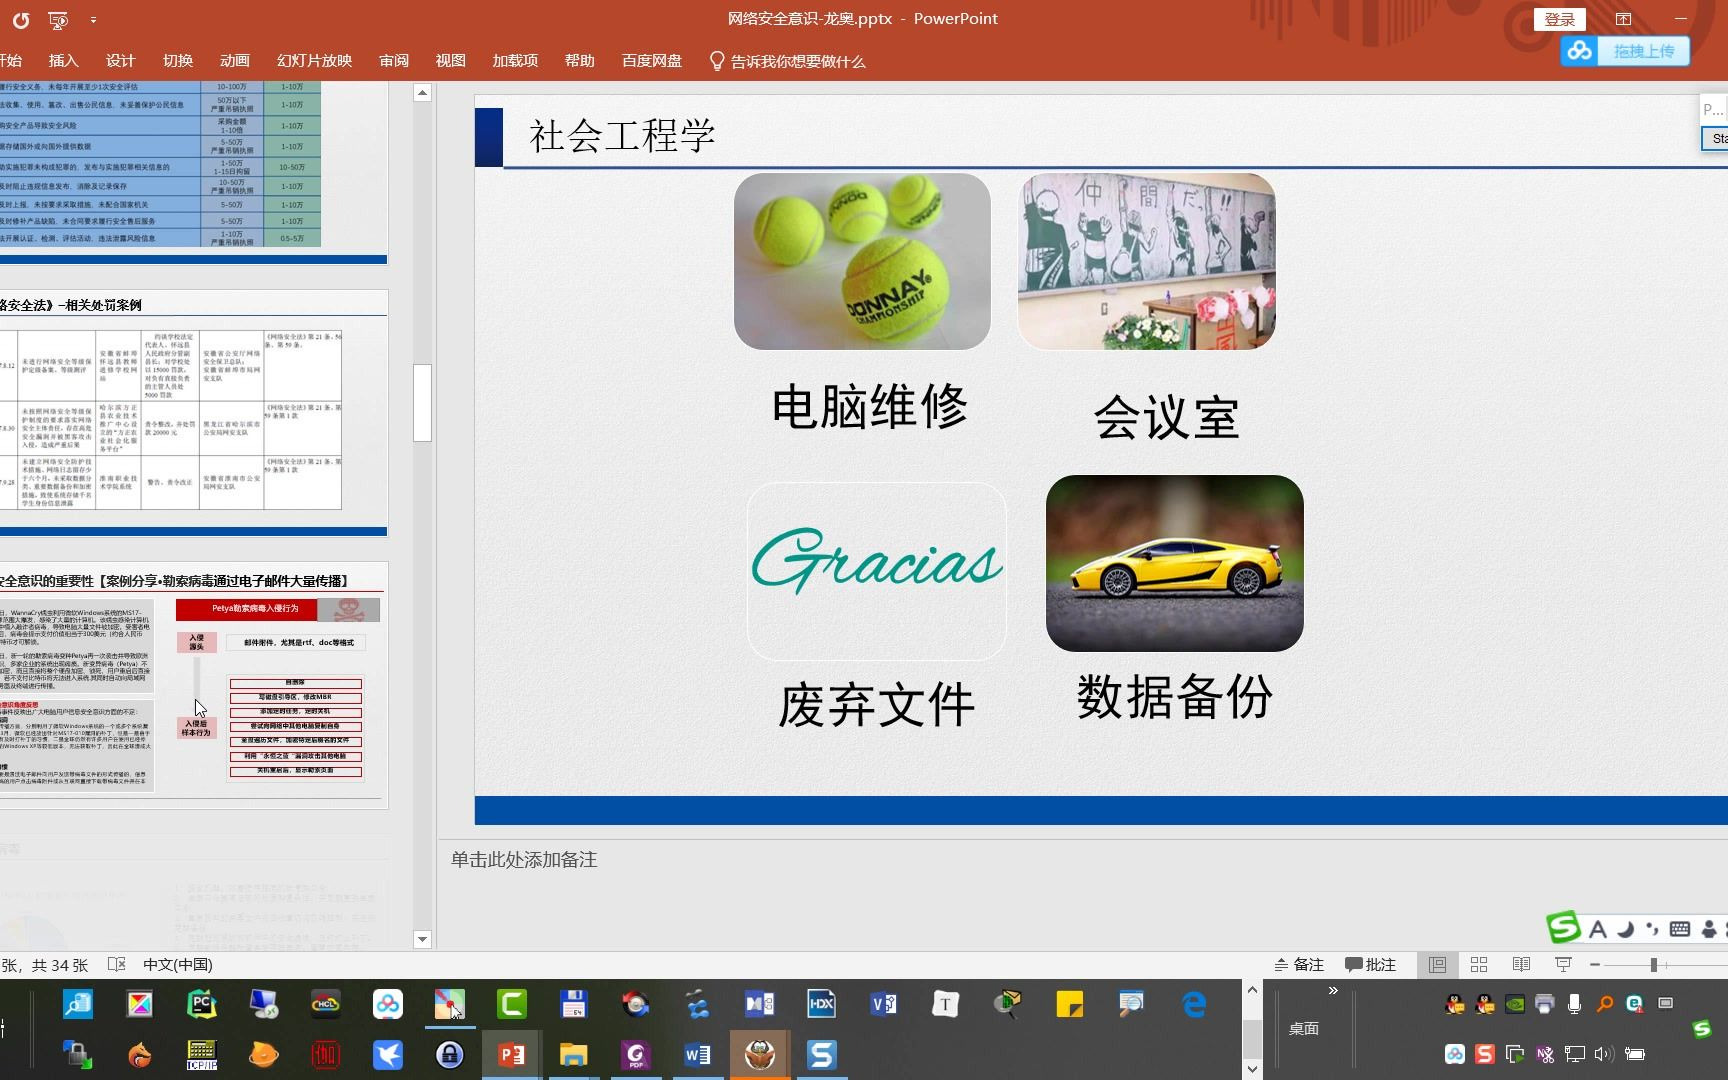Click the 拖拽上传 upload button

tap(1644, 51)
